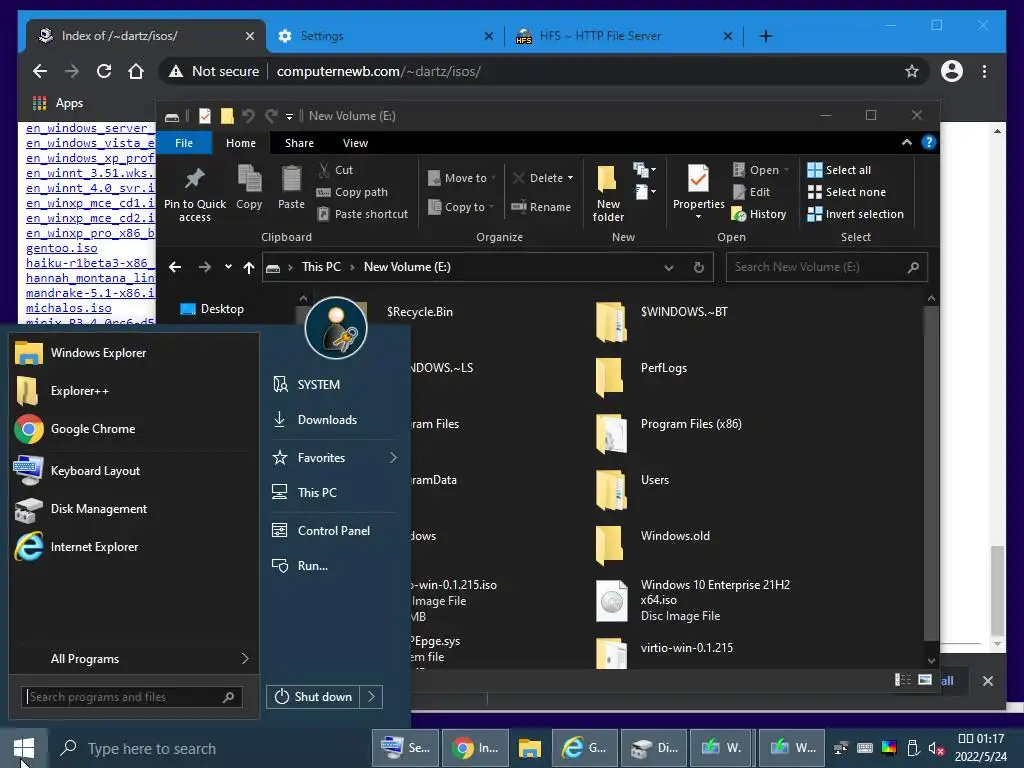Click Cut in the Clipboard group
1024x768 pixels.
(336, 170)
